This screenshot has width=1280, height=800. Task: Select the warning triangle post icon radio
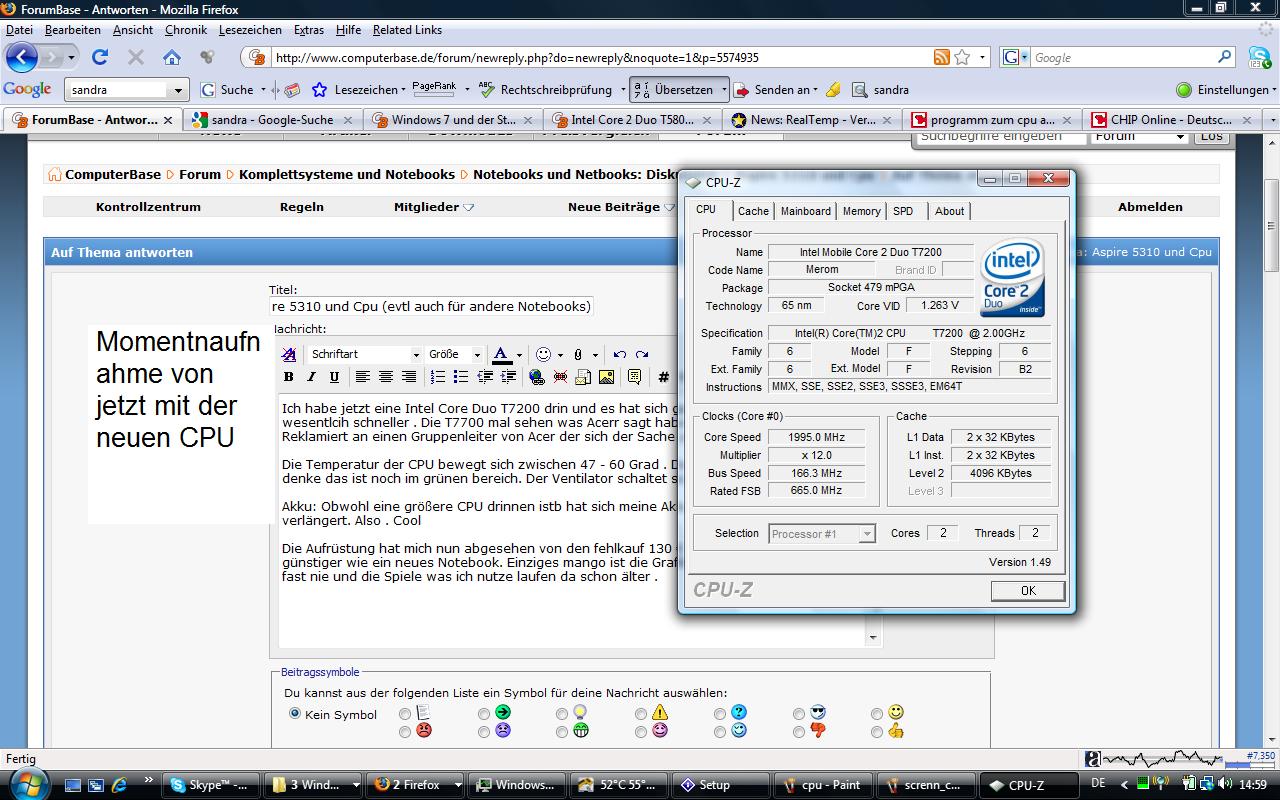[x=641, y=714]
